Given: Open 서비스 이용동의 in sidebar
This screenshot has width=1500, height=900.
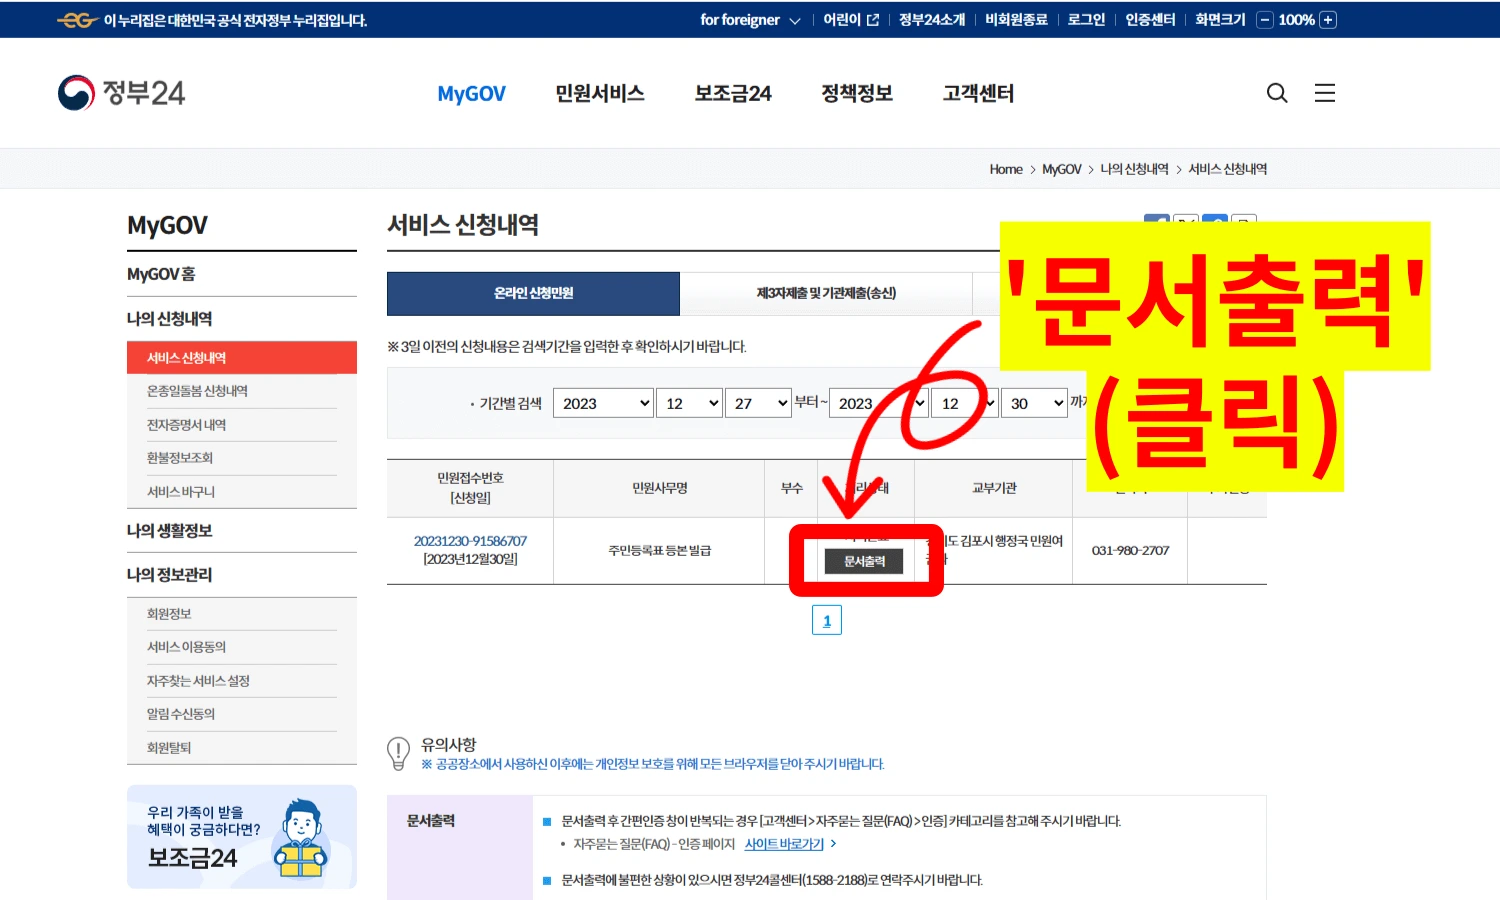Looking at the screenshot, I should (186, 647).
